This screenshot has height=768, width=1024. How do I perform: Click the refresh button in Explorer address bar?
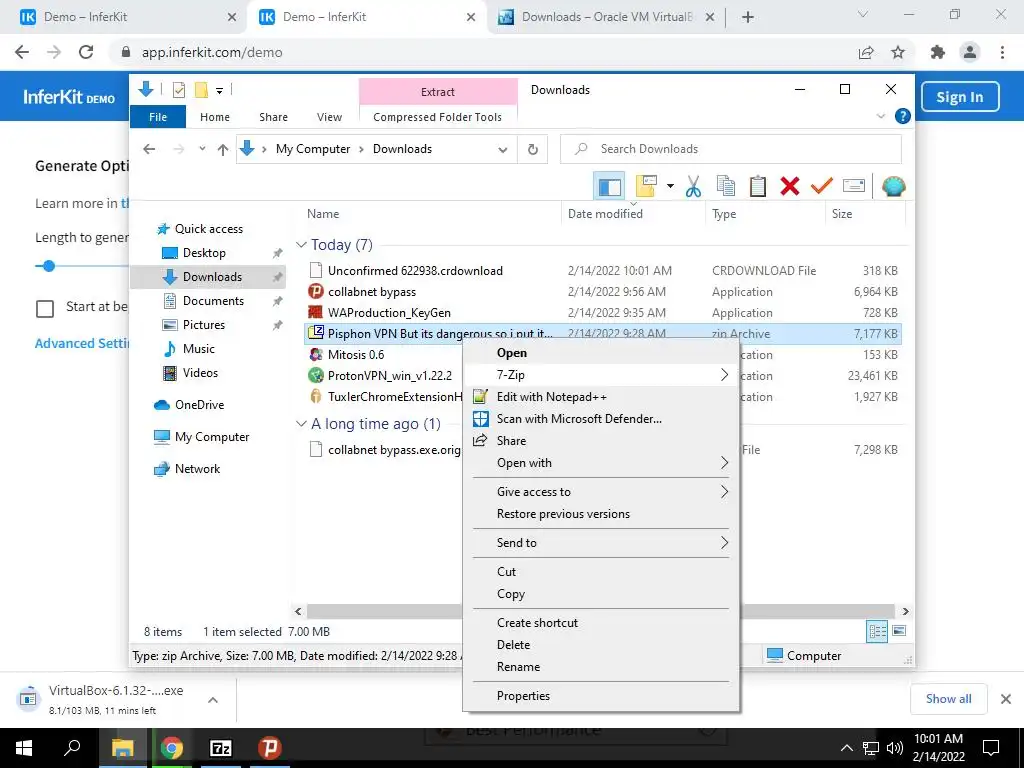pyautogui.click(x=533, y=150)
